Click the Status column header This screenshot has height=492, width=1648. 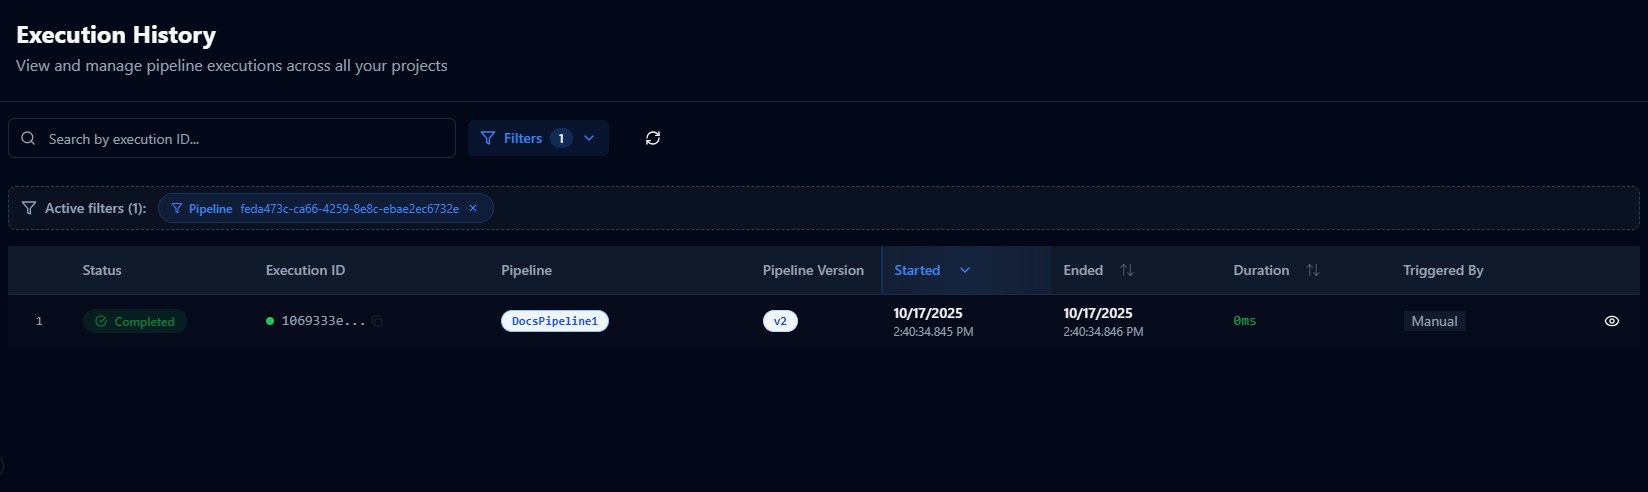pyautogui.click(x=102, y=270)
